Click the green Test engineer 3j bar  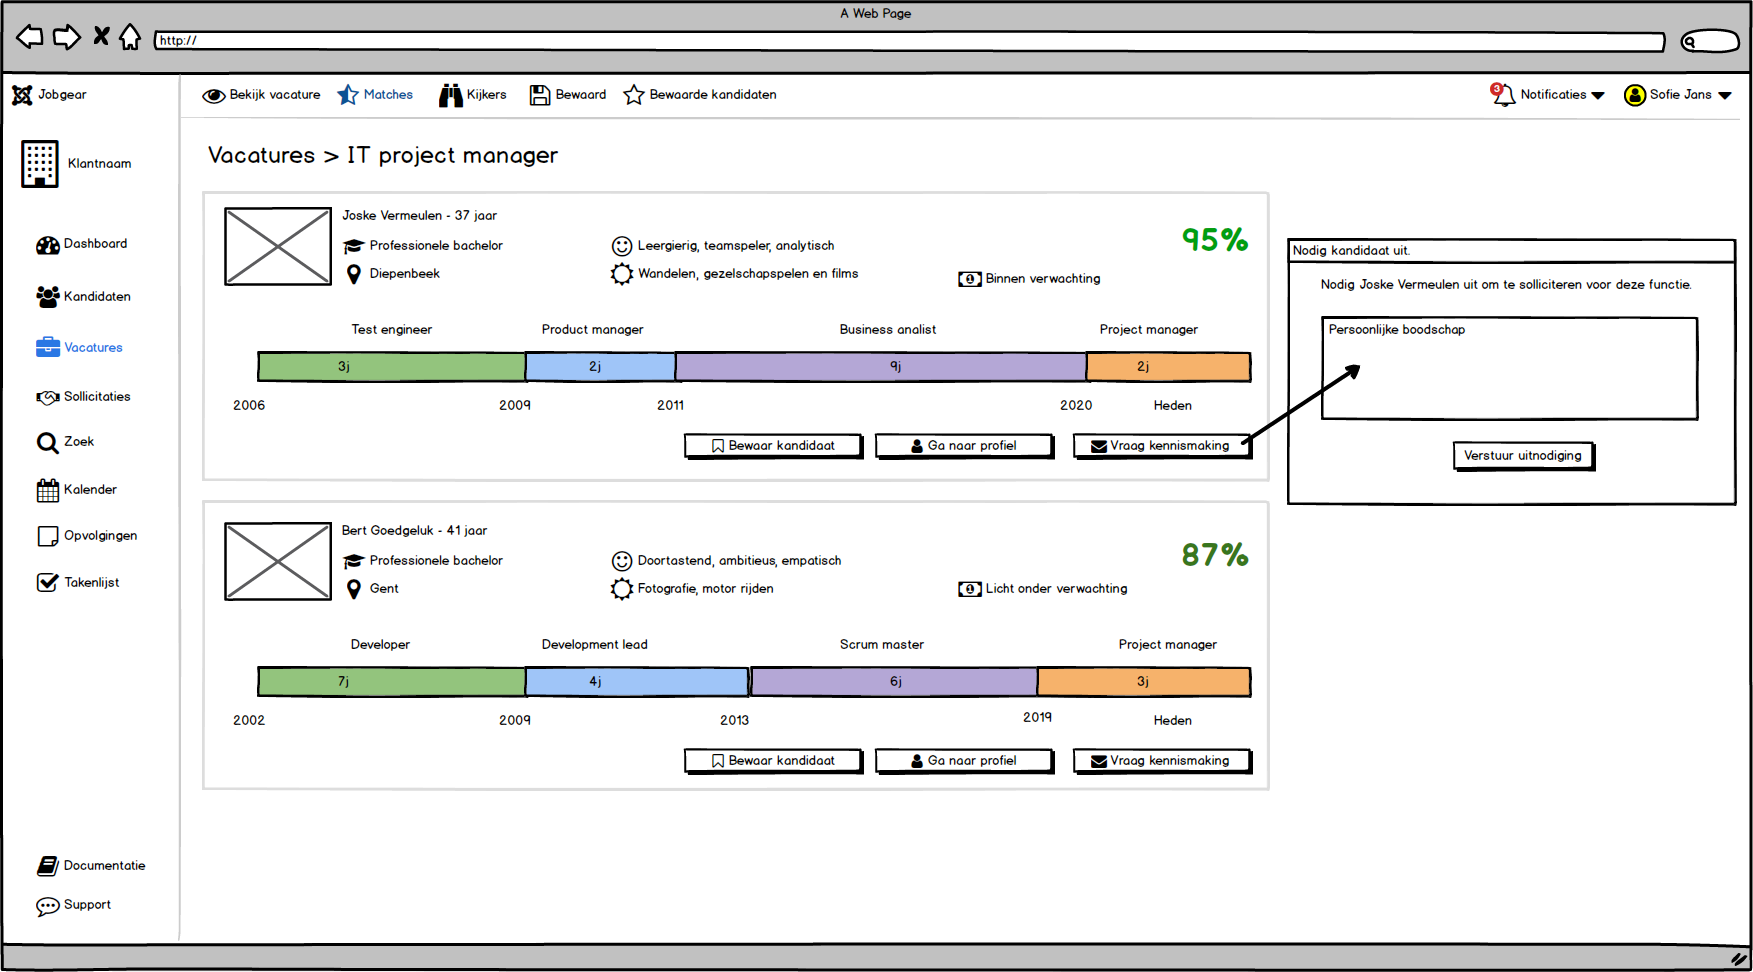[x=391, y=367]
